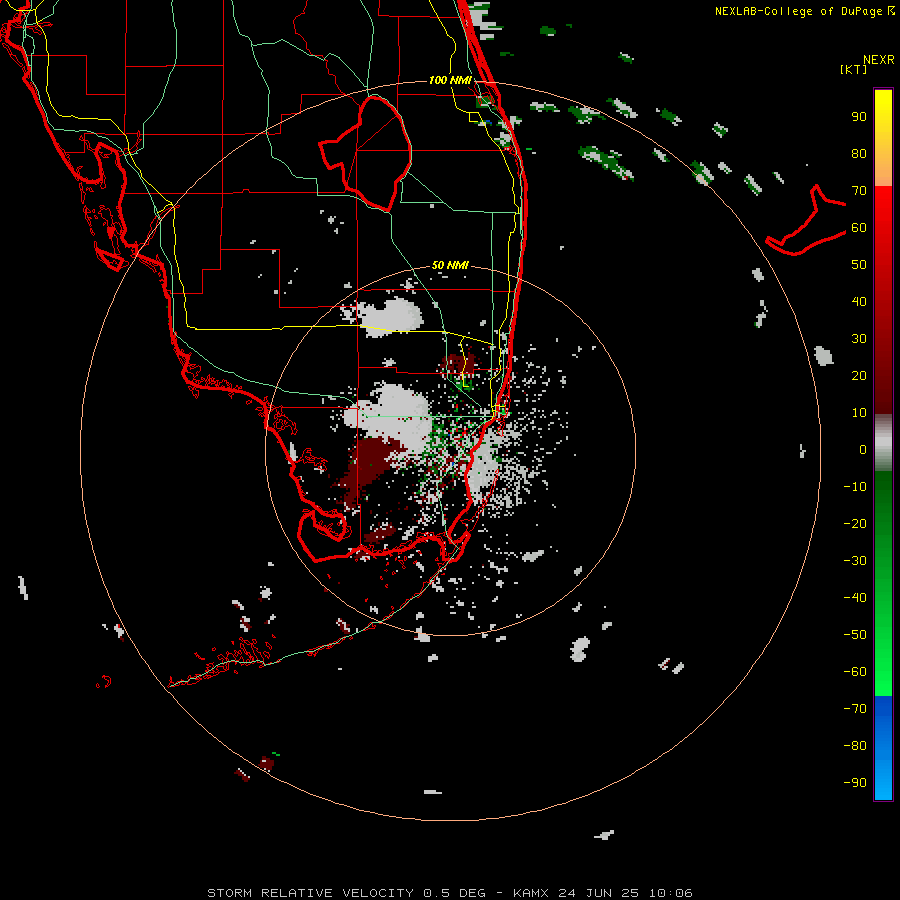The height and width of the screenshot is (900, 900).
Task: Click the -20 value on the velocity scale
Action: click(x=855, y=523)
